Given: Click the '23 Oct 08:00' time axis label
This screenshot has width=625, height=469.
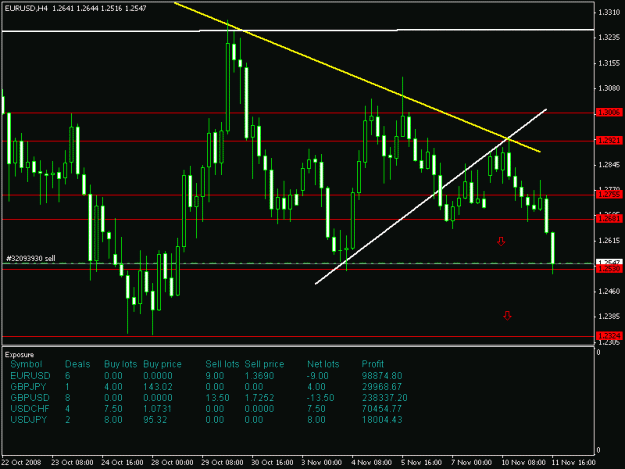Looking at the screenshot, I should [x=73, y=462].
